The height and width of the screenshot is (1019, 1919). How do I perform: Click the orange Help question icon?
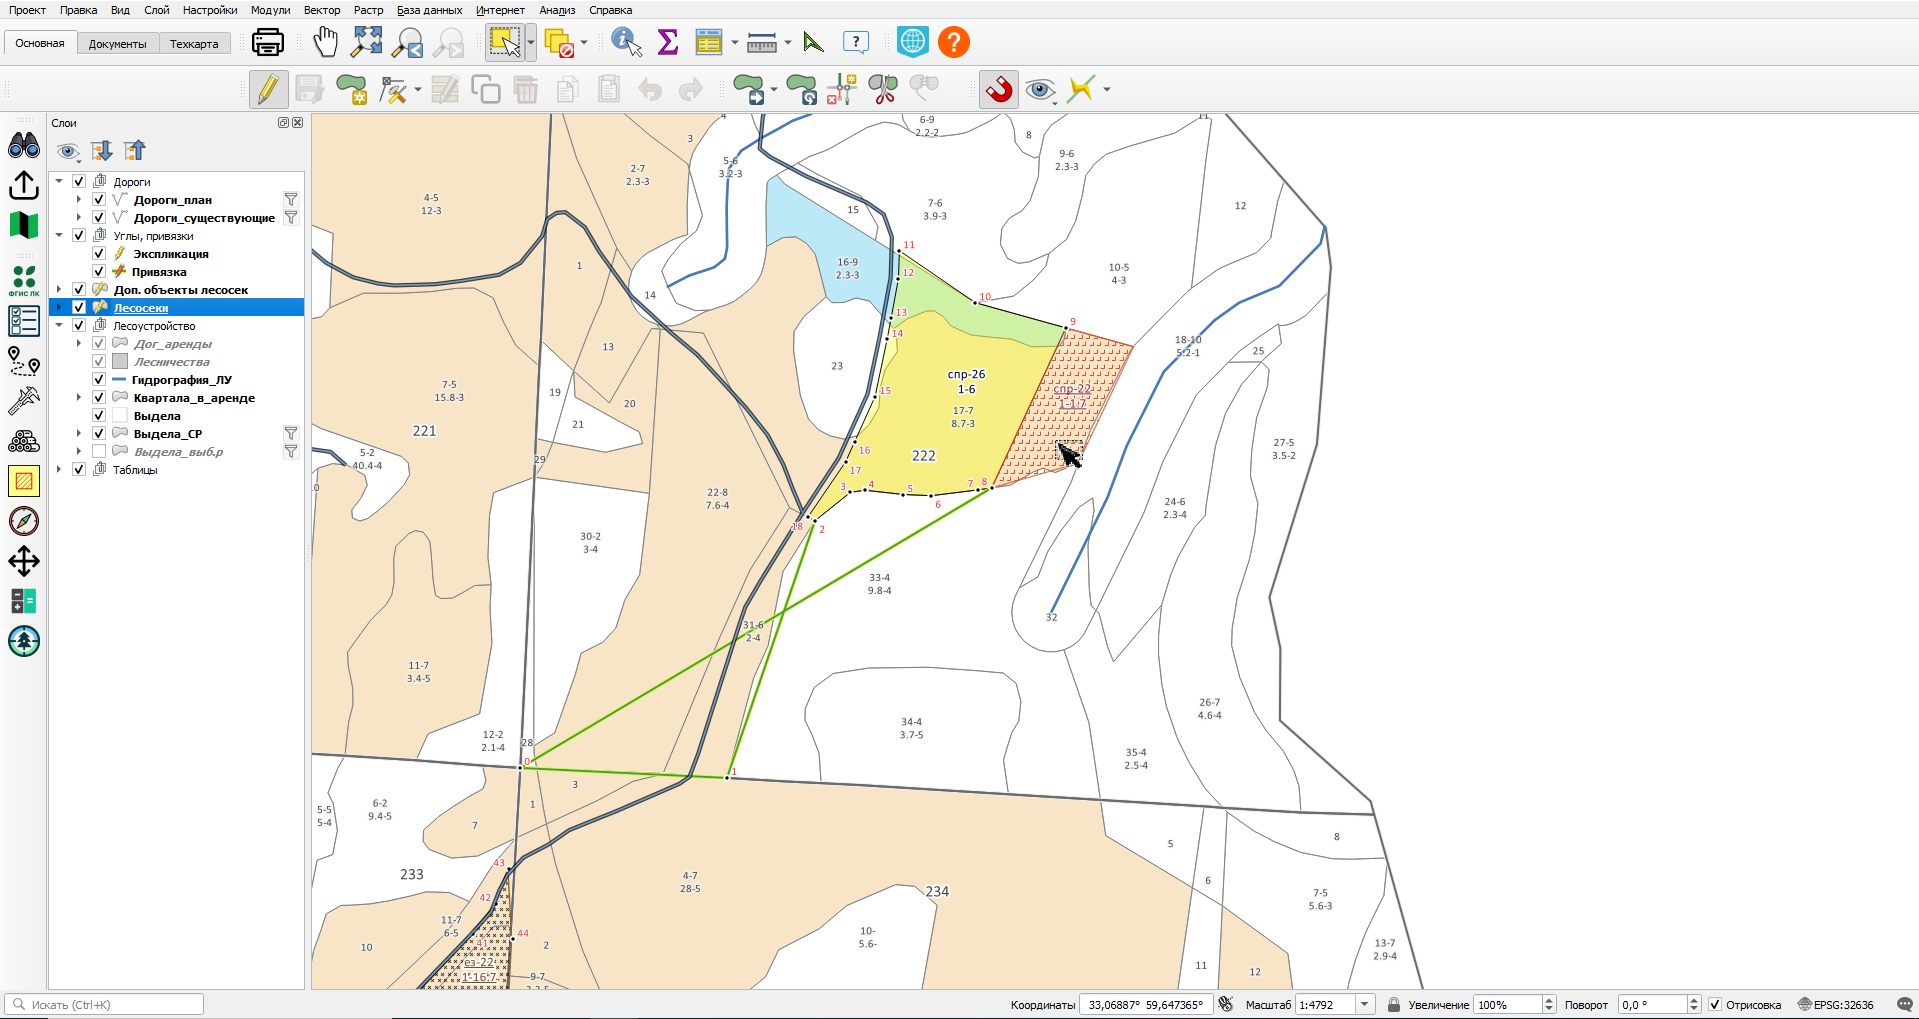point(954,42)
